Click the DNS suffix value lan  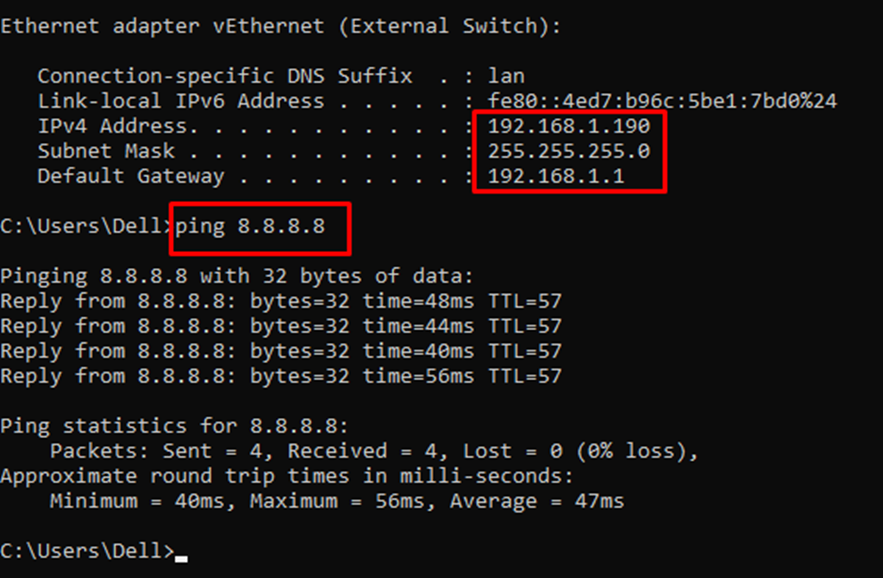point(506,76)
